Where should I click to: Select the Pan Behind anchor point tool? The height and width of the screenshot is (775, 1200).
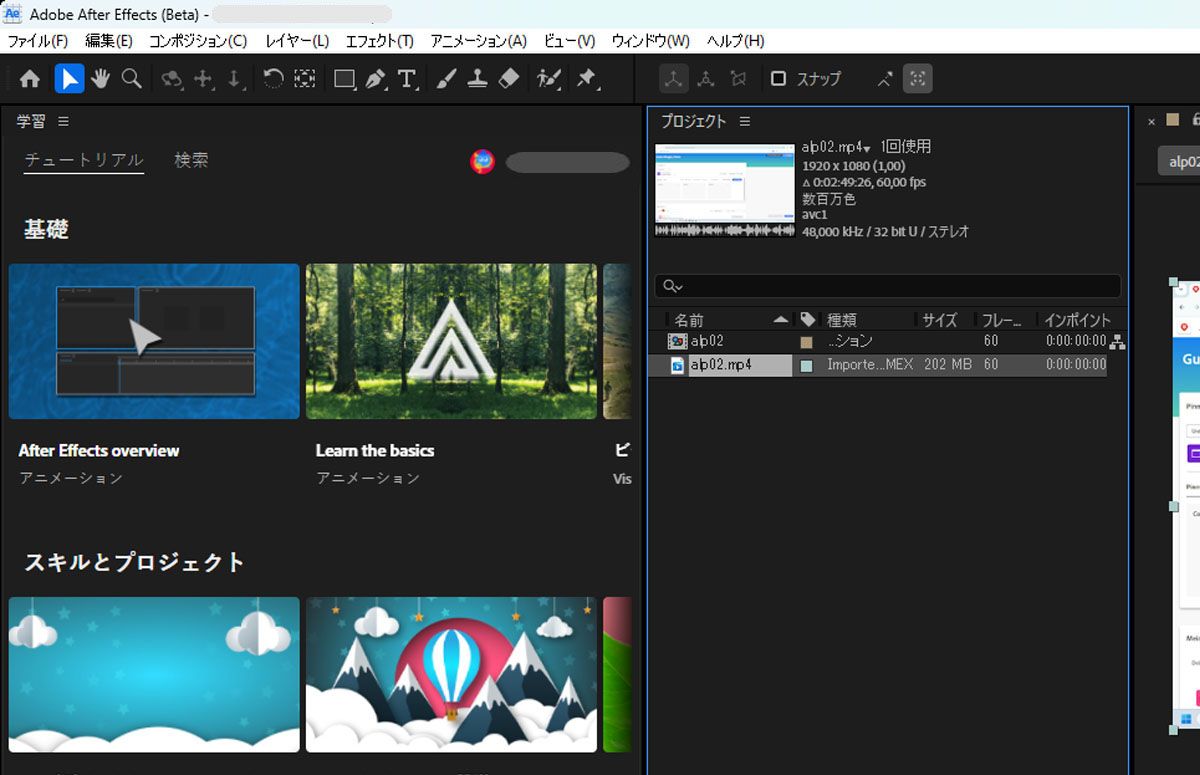(305, 78)
